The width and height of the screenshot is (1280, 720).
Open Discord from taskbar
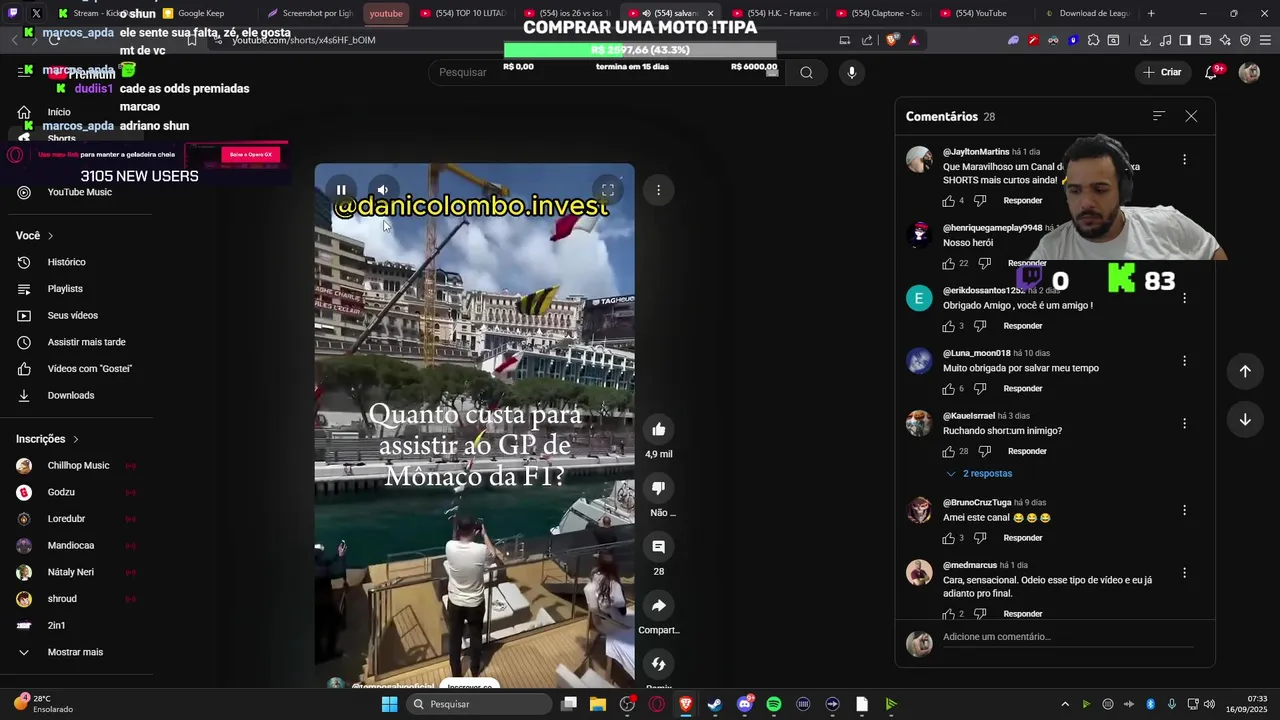coord(745,704)
